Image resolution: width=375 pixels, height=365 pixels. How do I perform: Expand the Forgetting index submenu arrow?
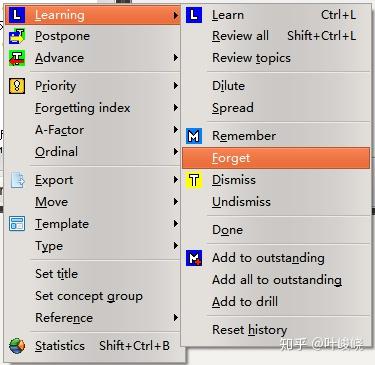(176, 108)
